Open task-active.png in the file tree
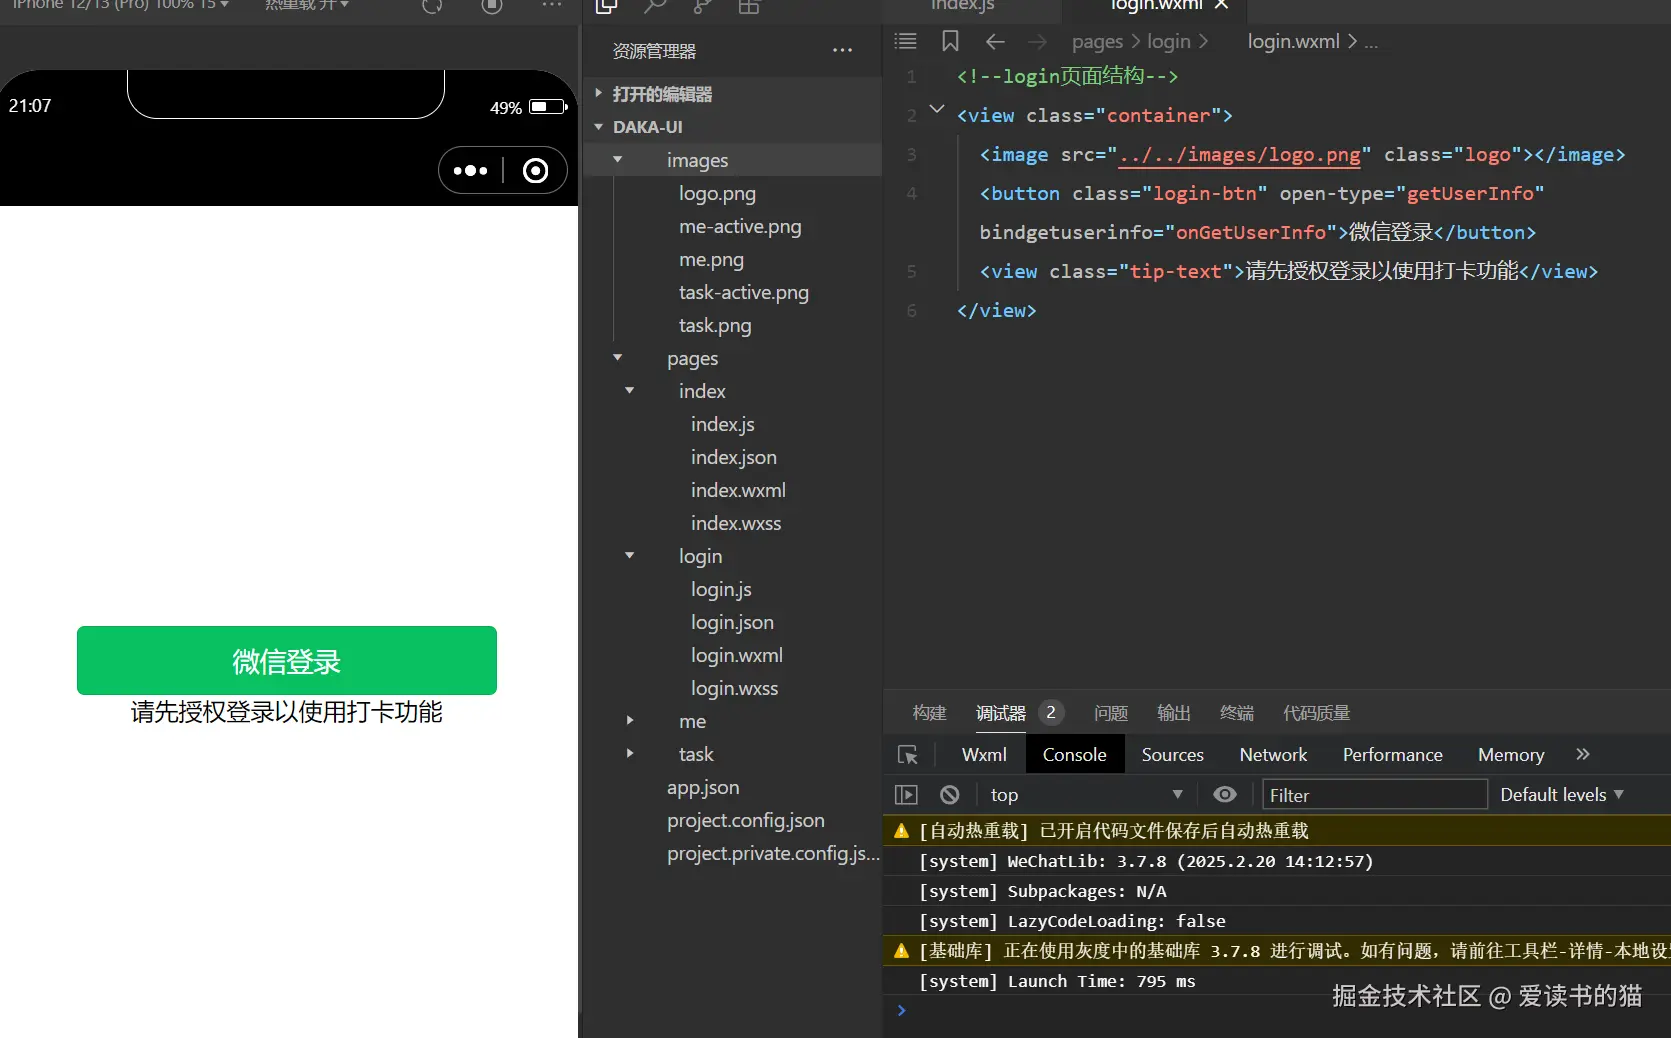 click(744, 292)
